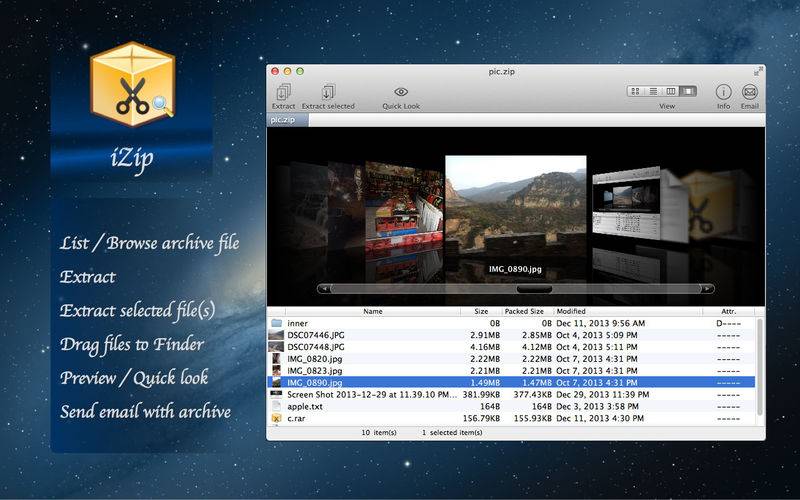
Task: Sort by the Attr. column header
Action: [729, 311]
